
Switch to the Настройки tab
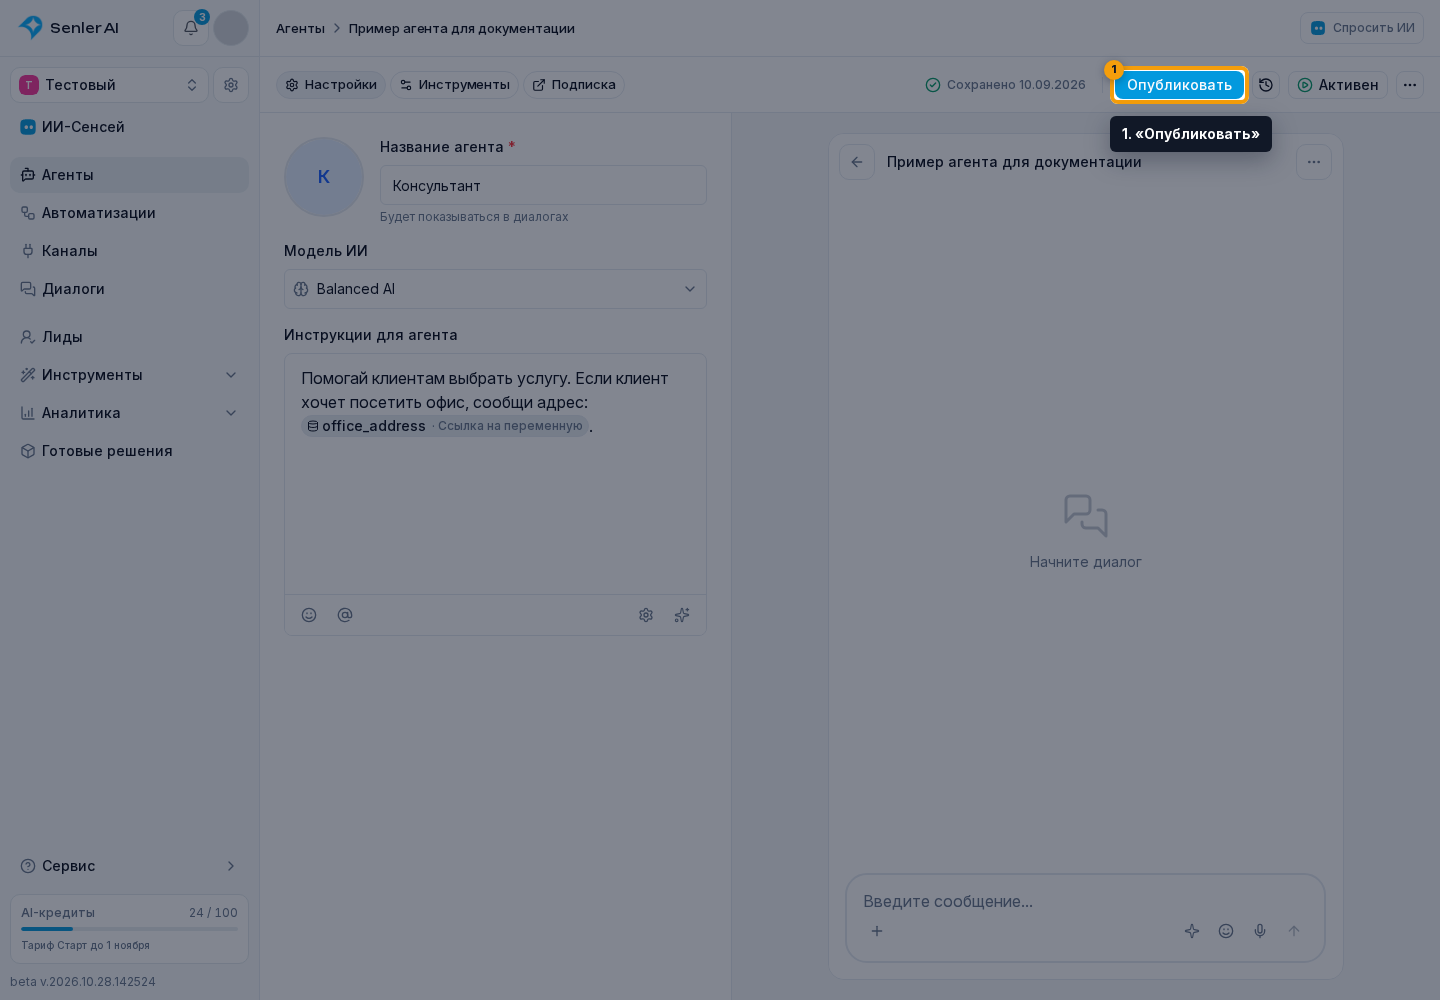pyautogui.click(x=331, y=85)
